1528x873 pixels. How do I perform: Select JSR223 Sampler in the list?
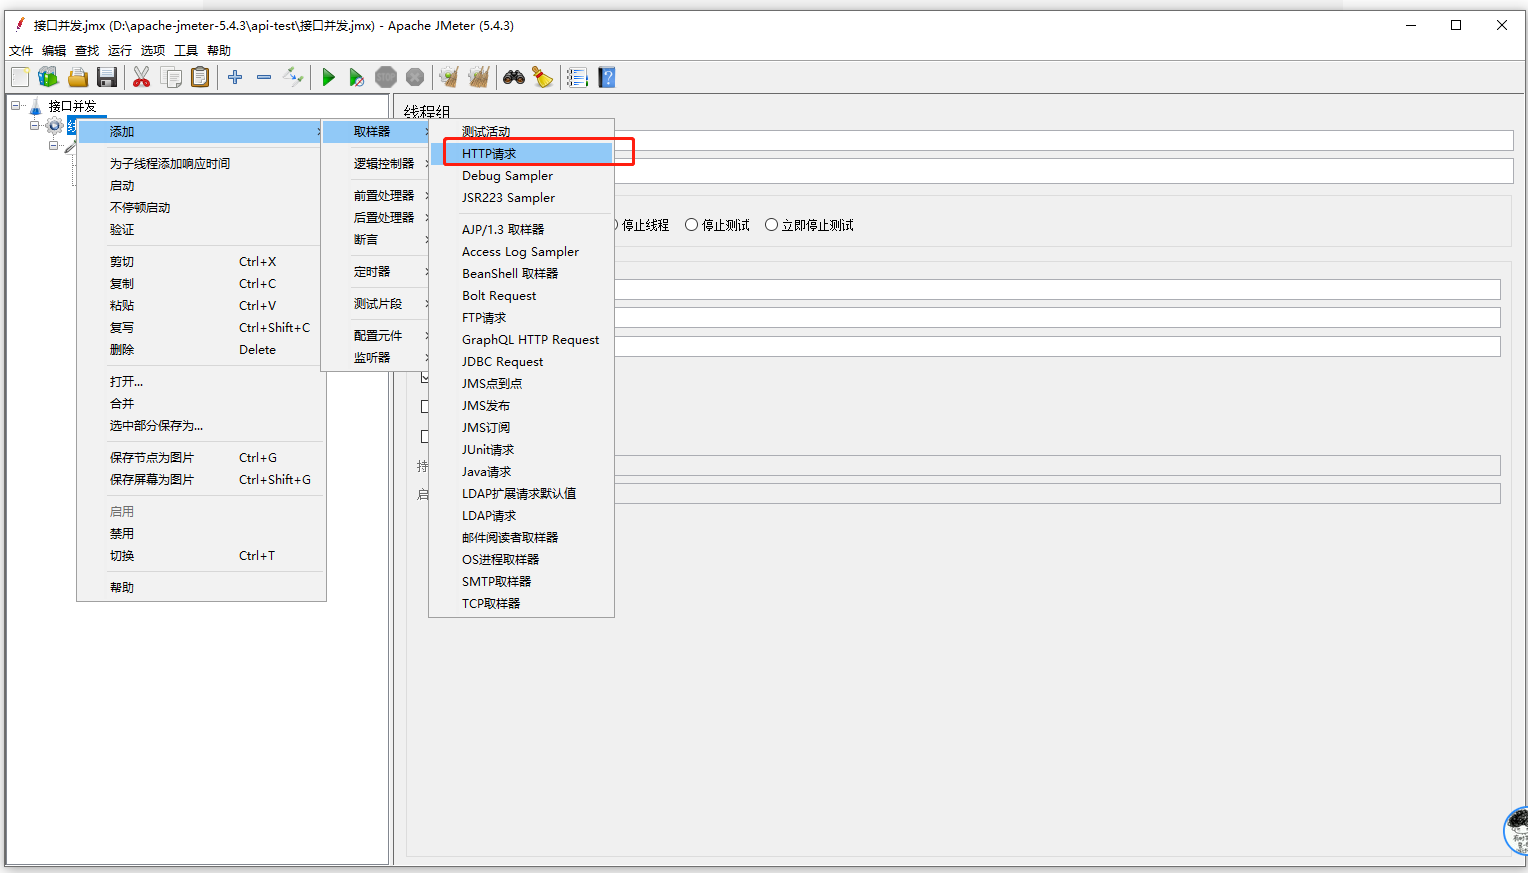point(521,197)
